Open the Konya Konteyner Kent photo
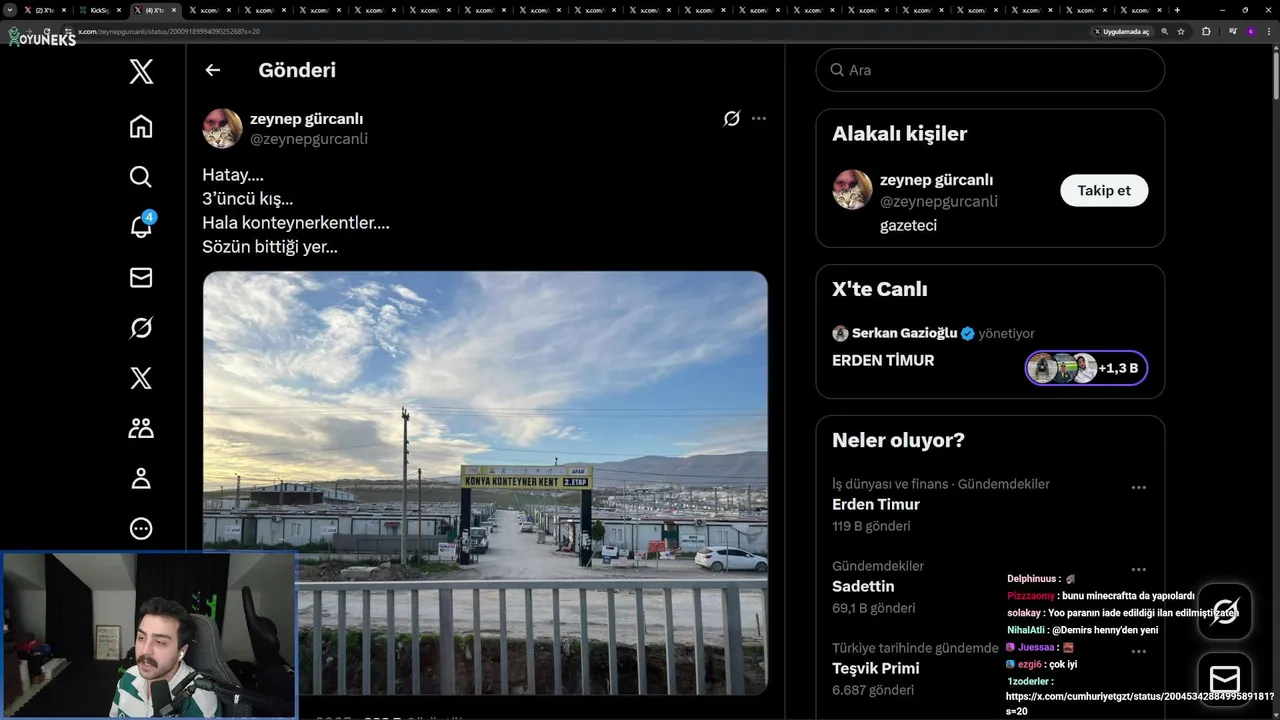The image size is (1280, 720). pos(485,482)
